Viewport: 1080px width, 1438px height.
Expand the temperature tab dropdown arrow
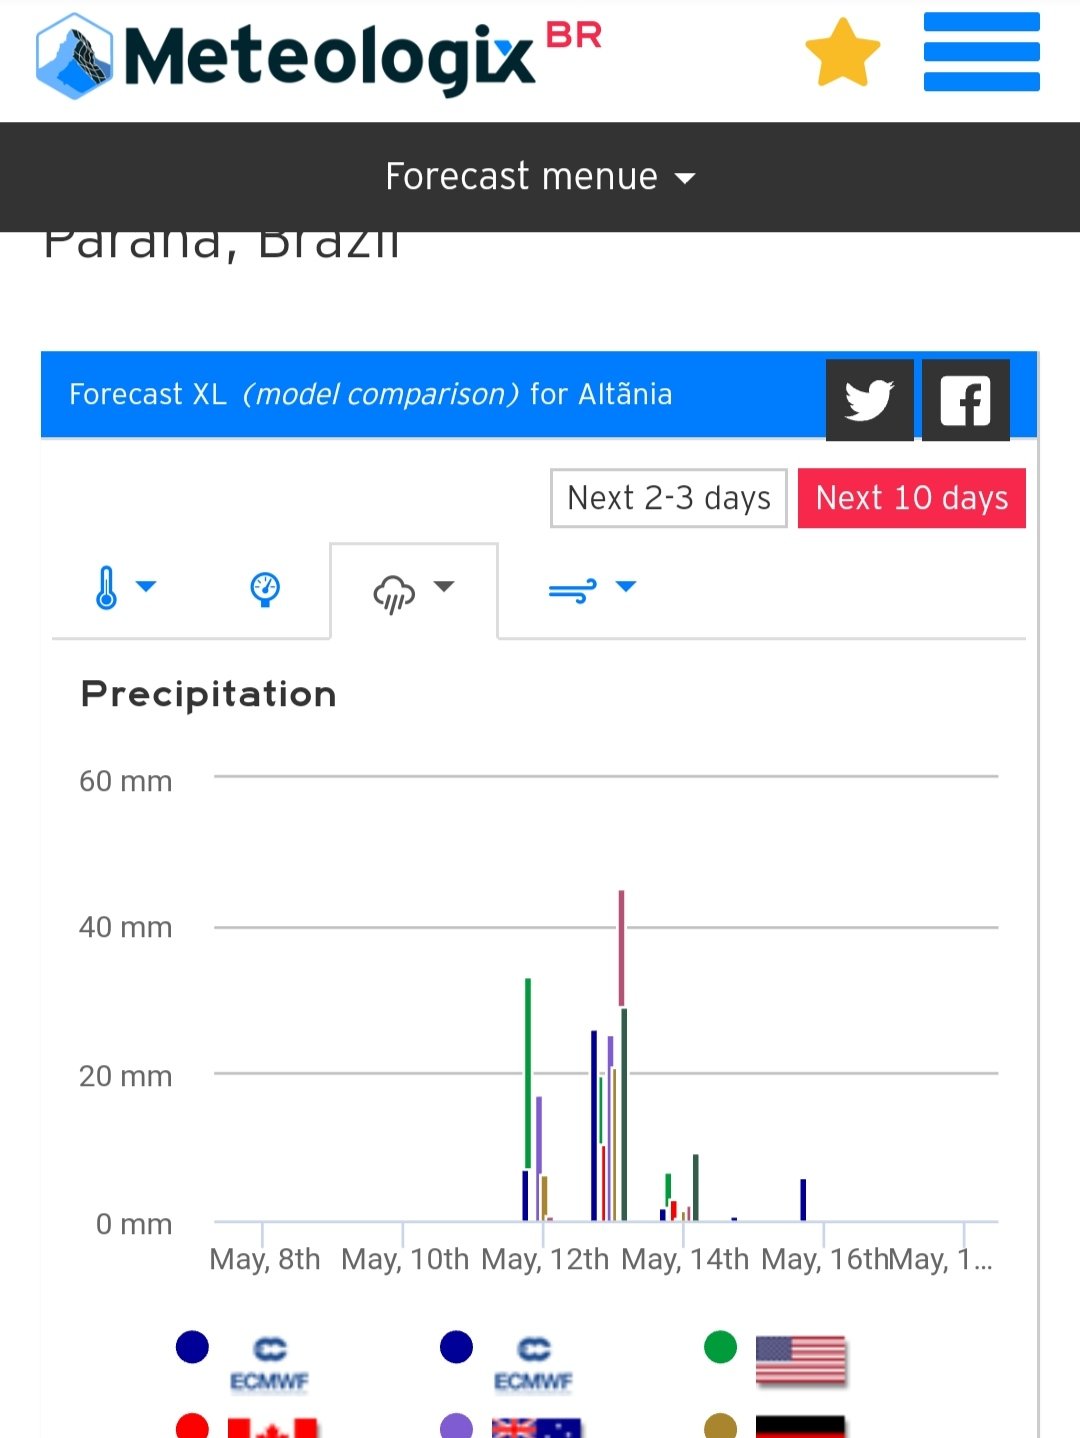[x=146, y=587]
